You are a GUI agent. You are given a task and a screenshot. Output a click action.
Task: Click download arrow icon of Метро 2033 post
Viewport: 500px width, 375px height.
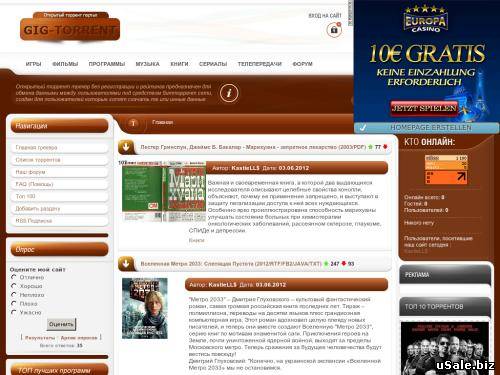click(x=126, y=264)
